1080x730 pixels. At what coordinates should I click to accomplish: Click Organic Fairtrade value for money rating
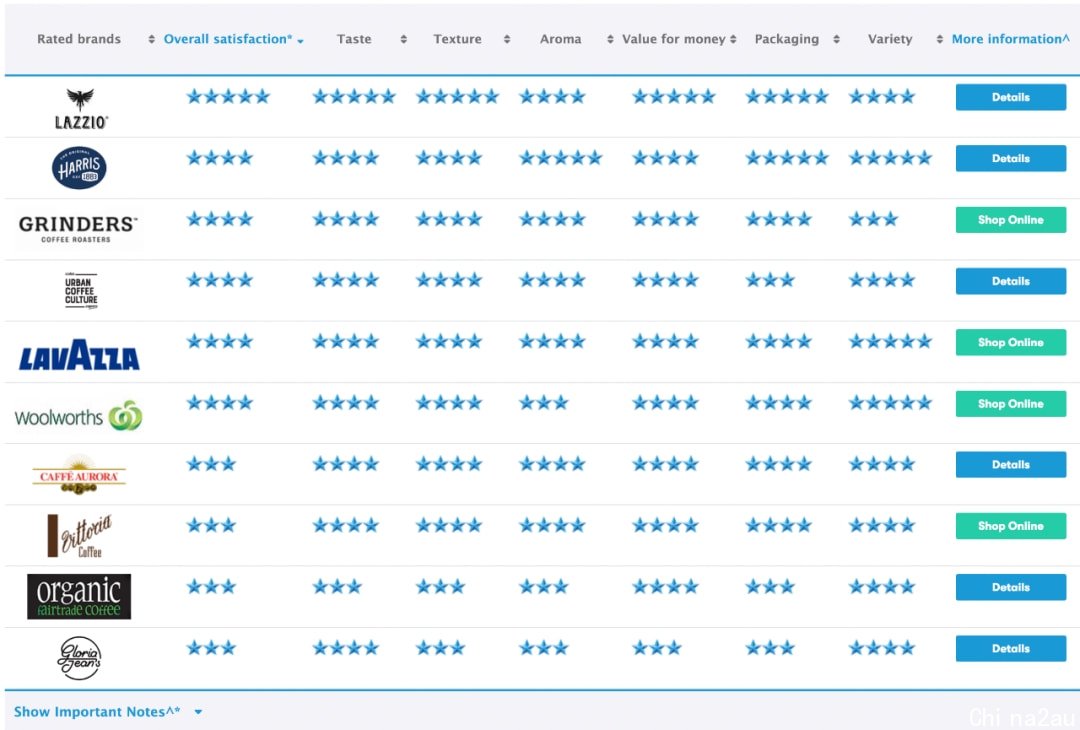665,586
